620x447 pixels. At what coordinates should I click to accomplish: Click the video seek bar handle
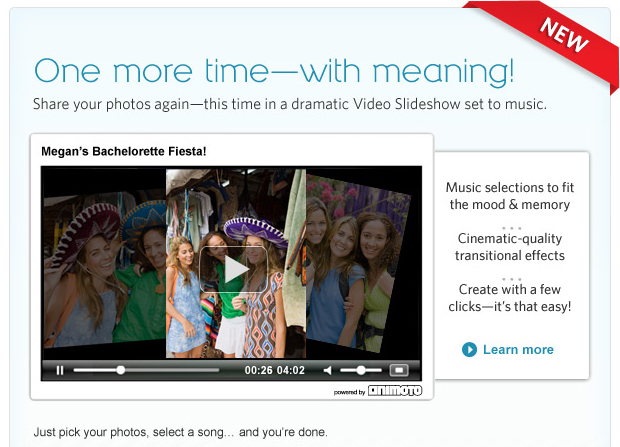[121, 370]
